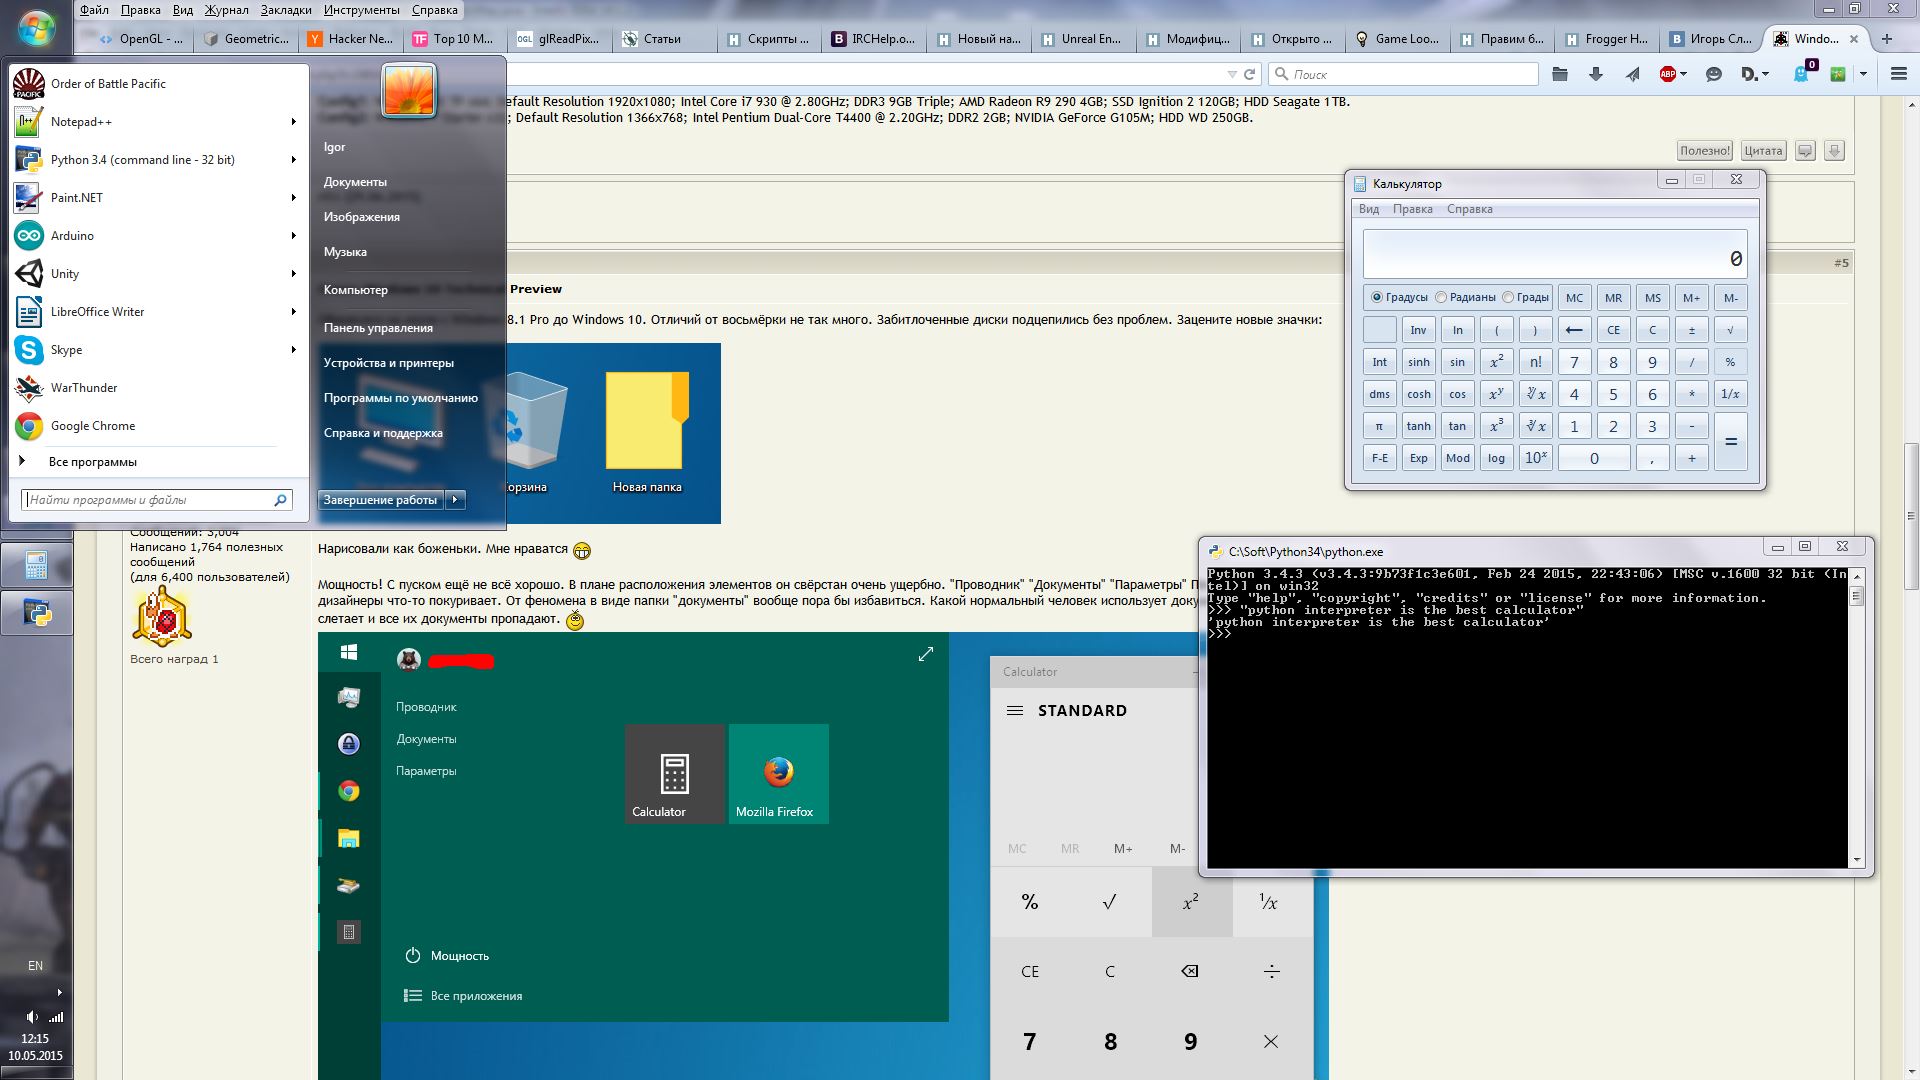
Task: Launch Google Chrome from the Start menu
Action: (92, 426)
